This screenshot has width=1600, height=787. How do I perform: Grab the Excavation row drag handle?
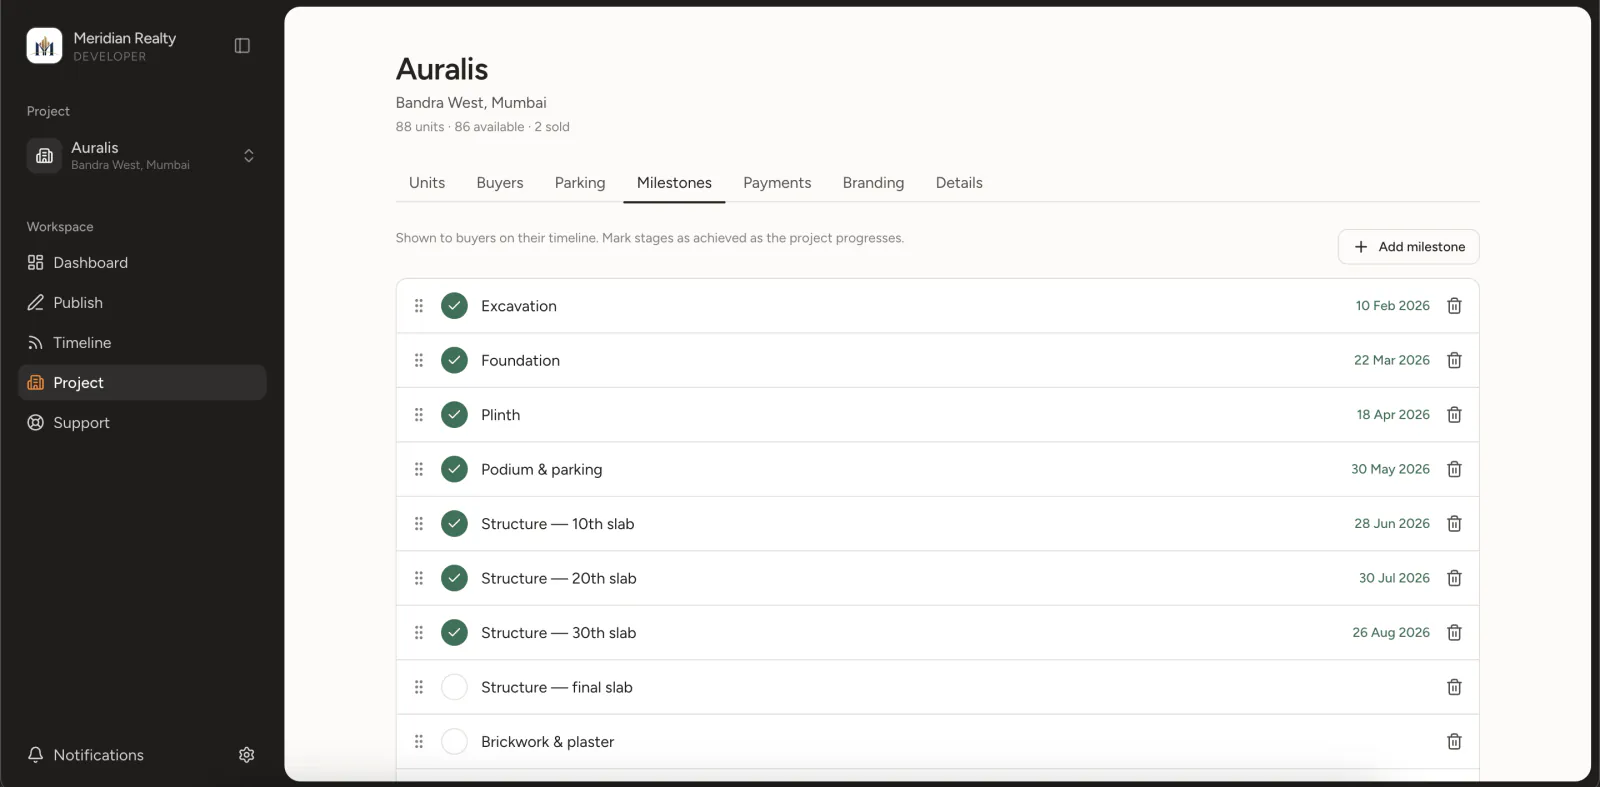419,306
